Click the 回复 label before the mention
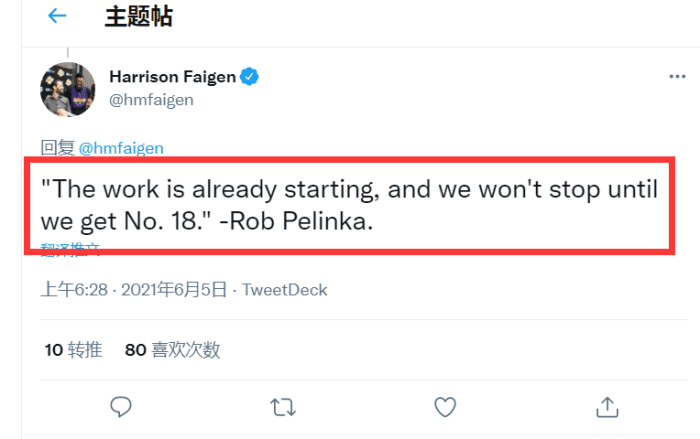The image size is (700, 439). click(x=57, y=148)
